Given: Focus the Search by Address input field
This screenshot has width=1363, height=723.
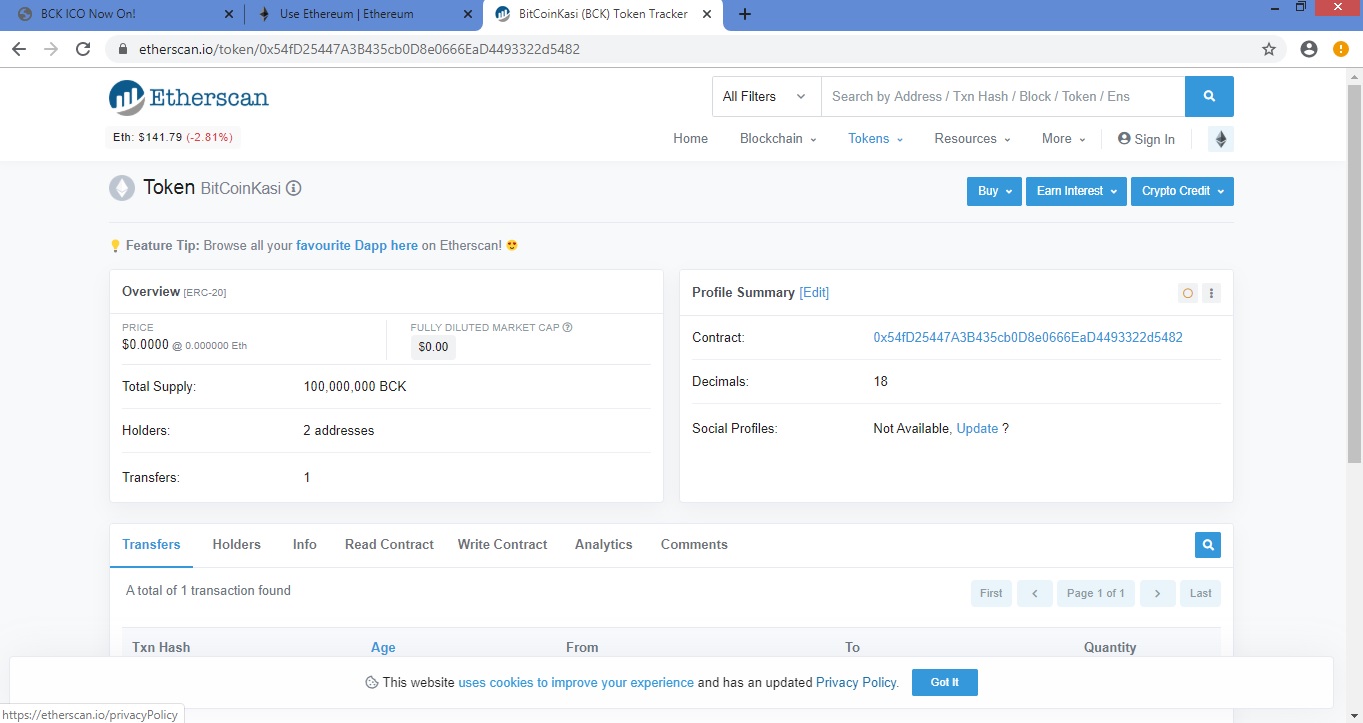Looking at the screenshot, I should (1003, 96).
